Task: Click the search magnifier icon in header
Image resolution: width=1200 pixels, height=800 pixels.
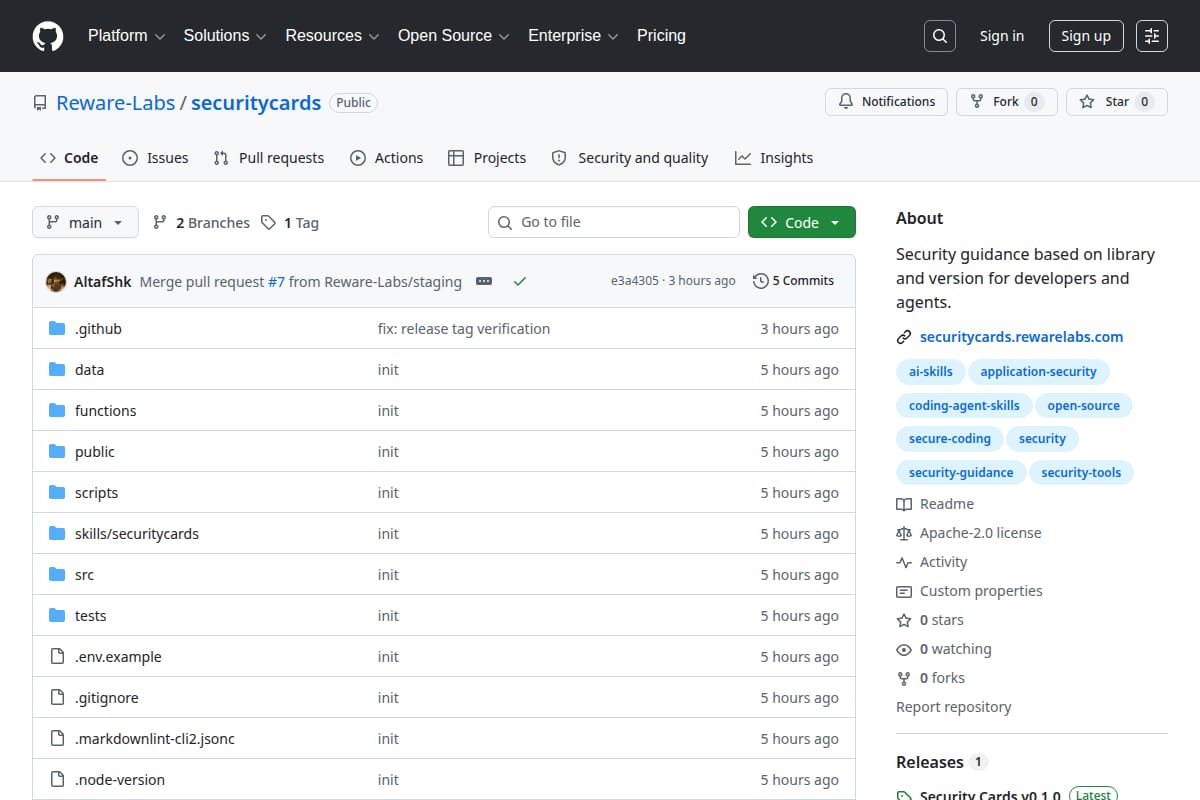Action: (x=940, y=36)
